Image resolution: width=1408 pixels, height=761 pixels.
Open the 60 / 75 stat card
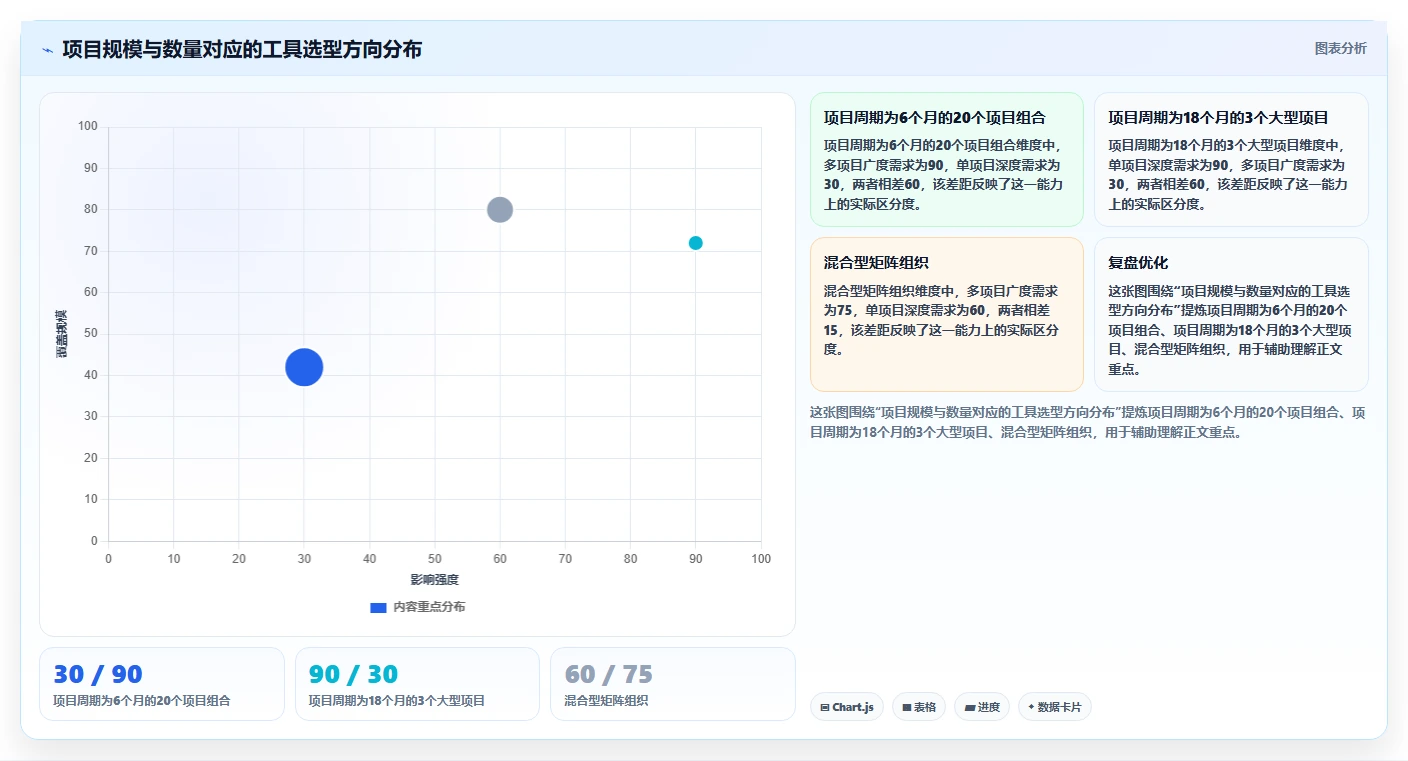pyautogui.click(x=673, y=684)
